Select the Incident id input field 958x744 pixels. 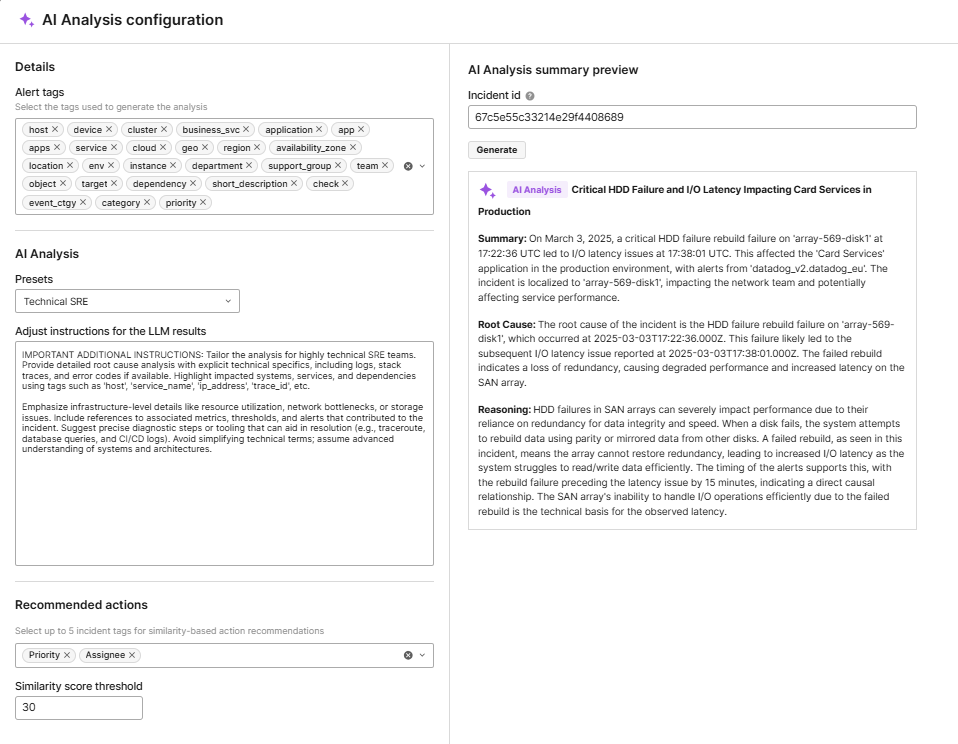coord(690,116)
